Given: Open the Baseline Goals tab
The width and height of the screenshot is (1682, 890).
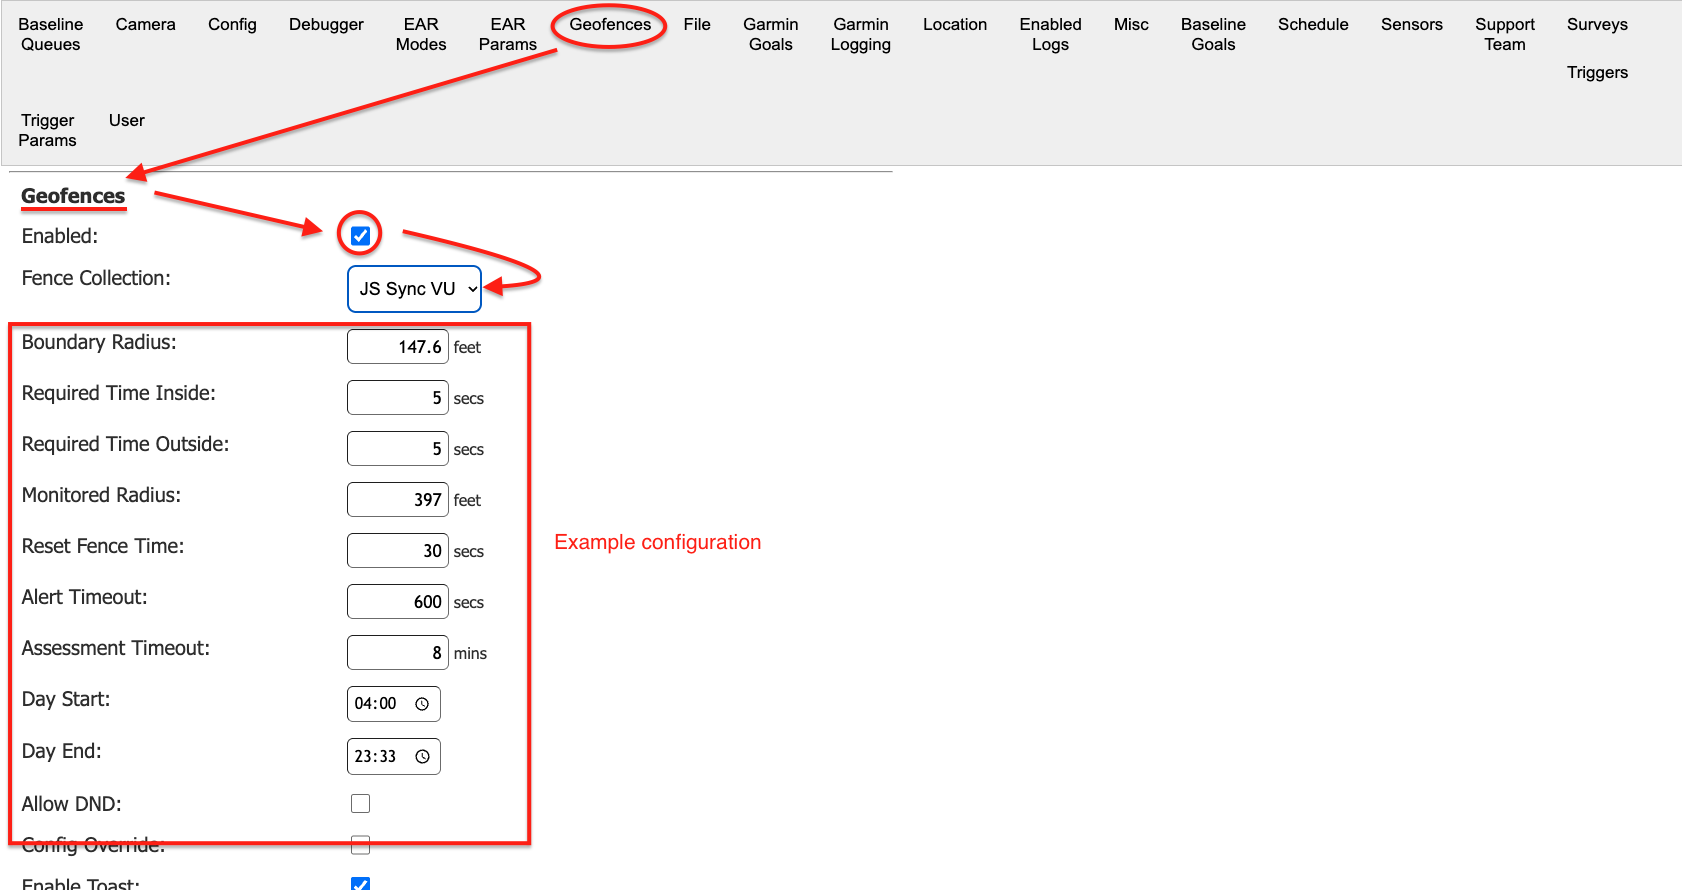Looking at the screenshot, I should 1213,34.
